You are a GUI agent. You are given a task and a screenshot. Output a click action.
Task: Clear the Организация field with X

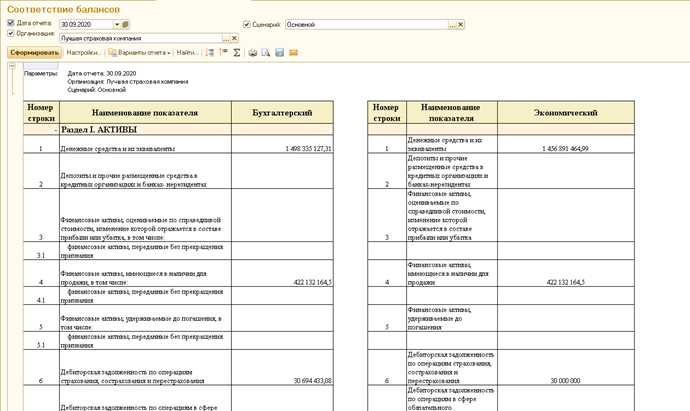[235, 38]
